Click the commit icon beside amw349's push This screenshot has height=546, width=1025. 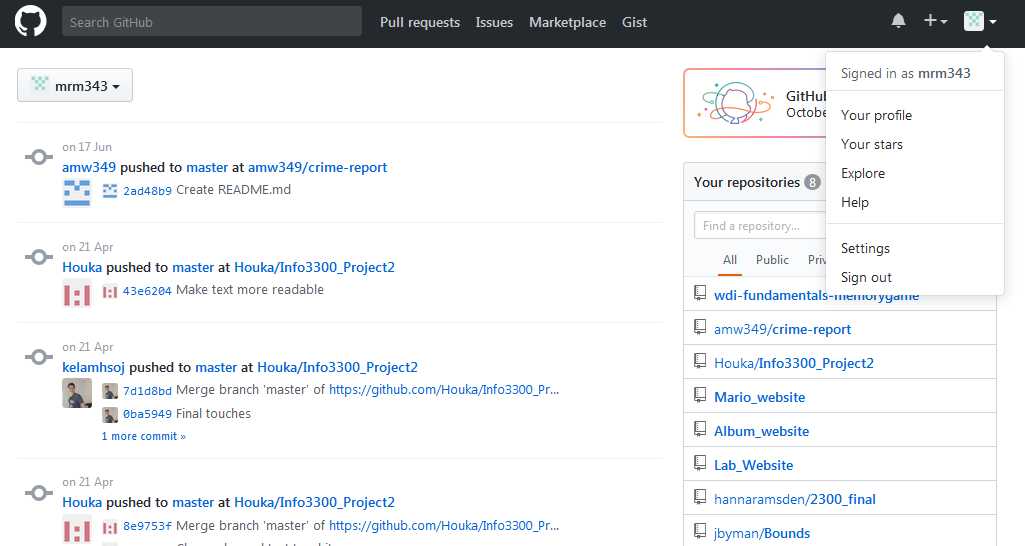(x=38, y=157)
